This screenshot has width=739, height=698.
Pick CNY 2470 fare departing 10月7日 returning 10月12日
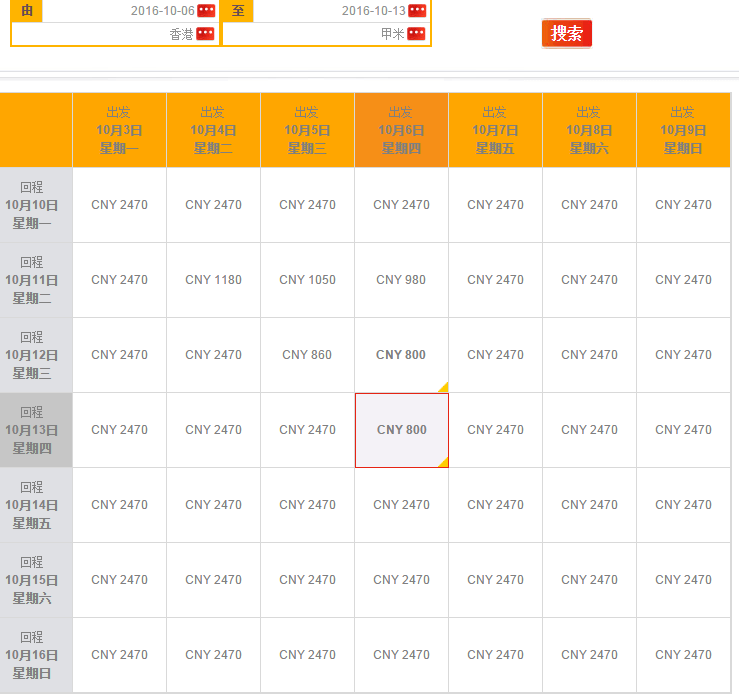click(x=495, y=355)
